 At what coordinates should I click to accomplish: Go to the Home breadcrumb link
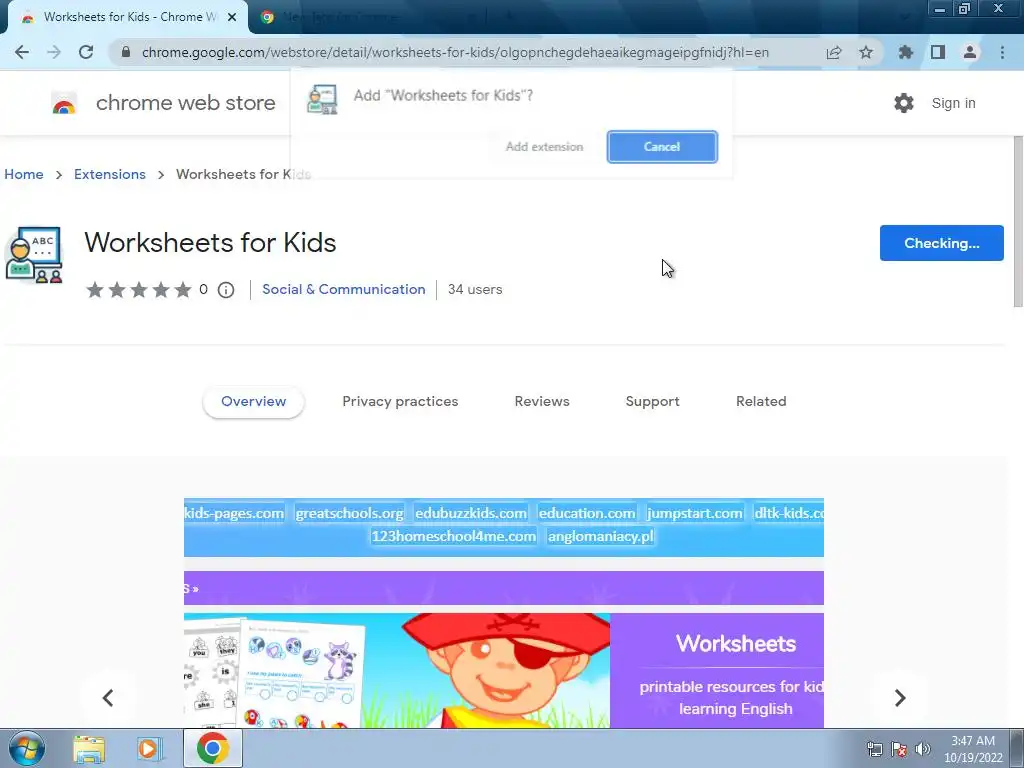[x=24, y=174]
